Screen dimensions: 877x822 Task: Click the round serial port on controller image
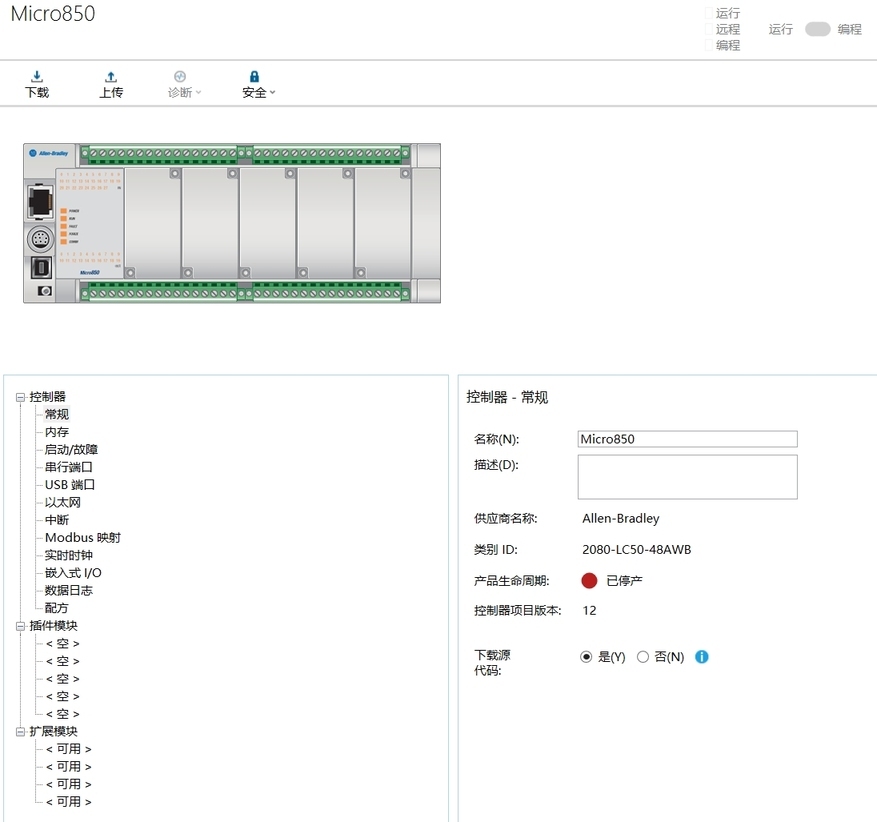click(40, 239)
